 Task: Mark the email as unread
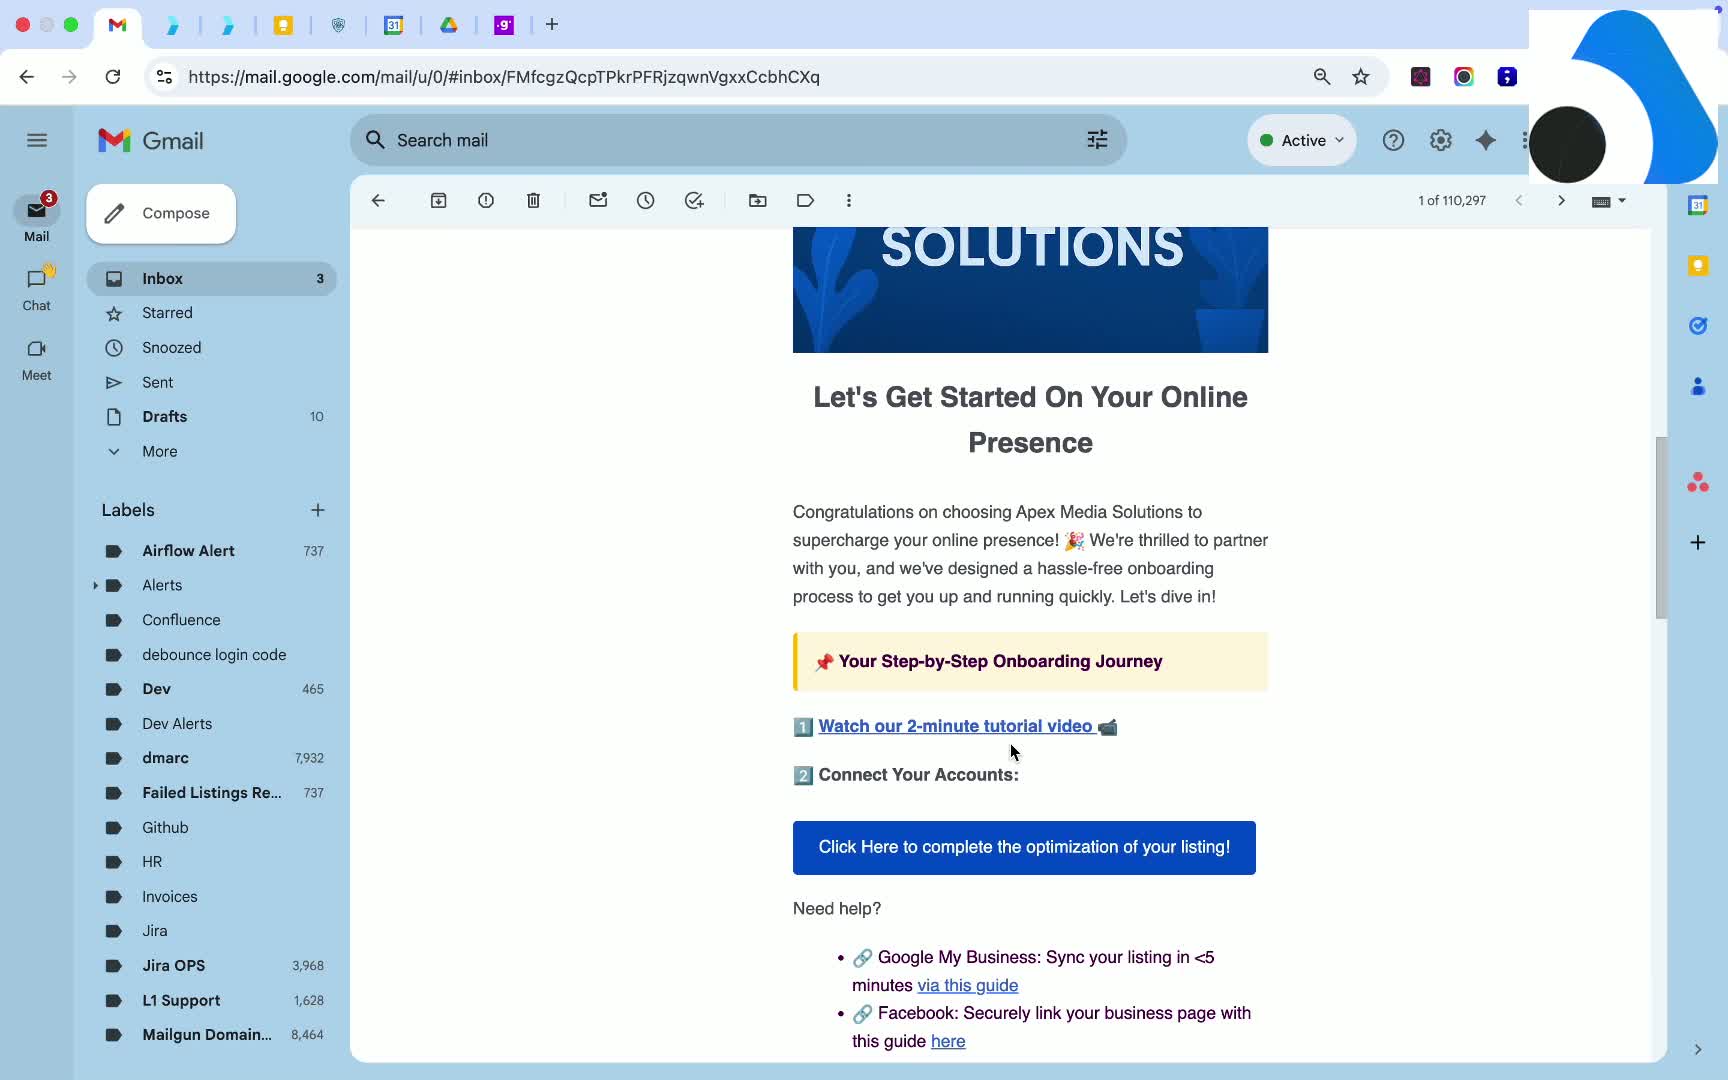(598, 201)
